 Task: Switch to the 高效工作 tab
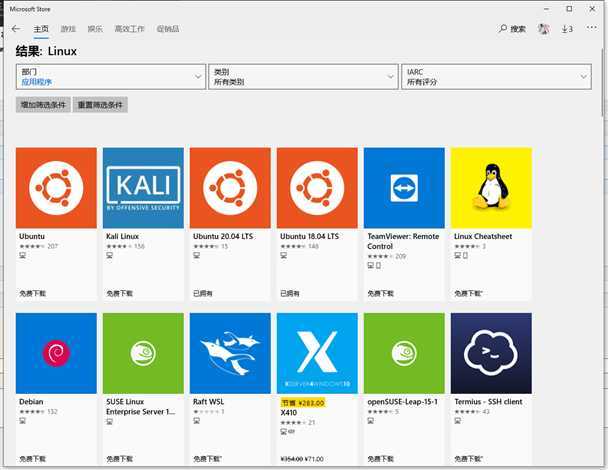pyautogui.click(x=129, y=29)
